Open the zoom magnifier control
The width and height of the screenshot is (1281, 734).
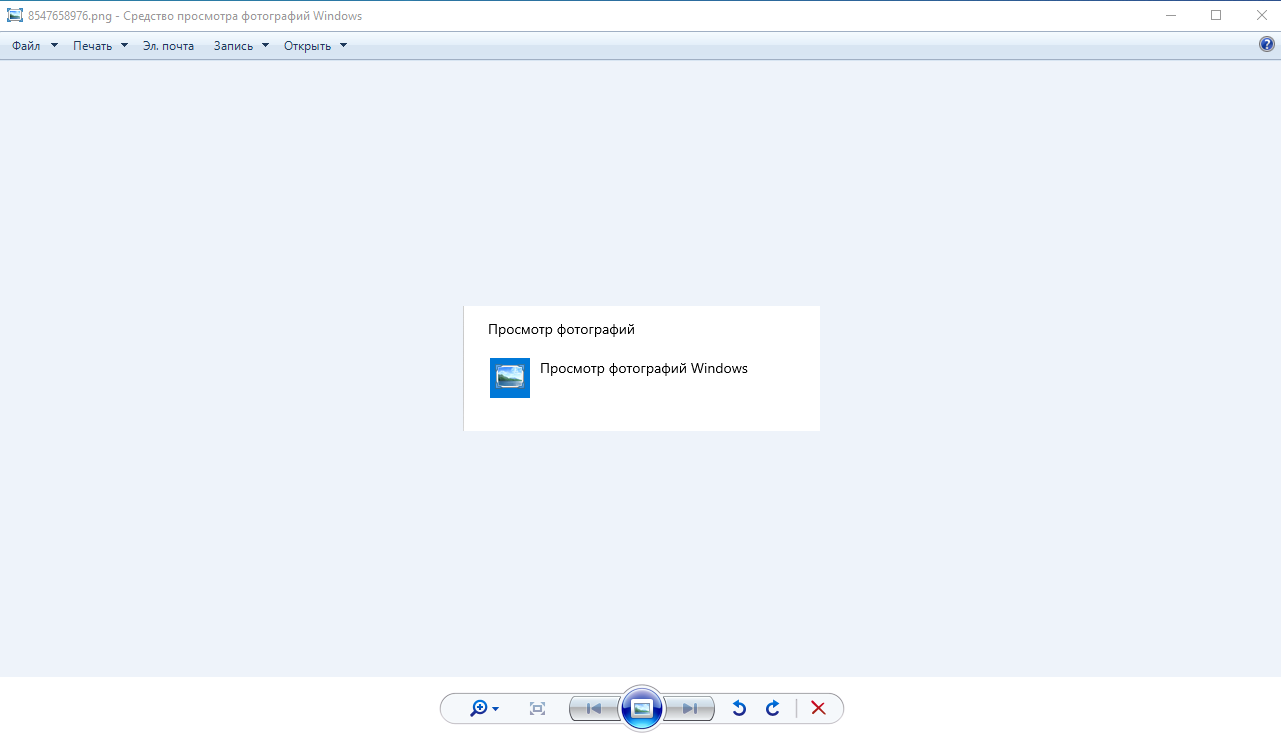[484, 708]
